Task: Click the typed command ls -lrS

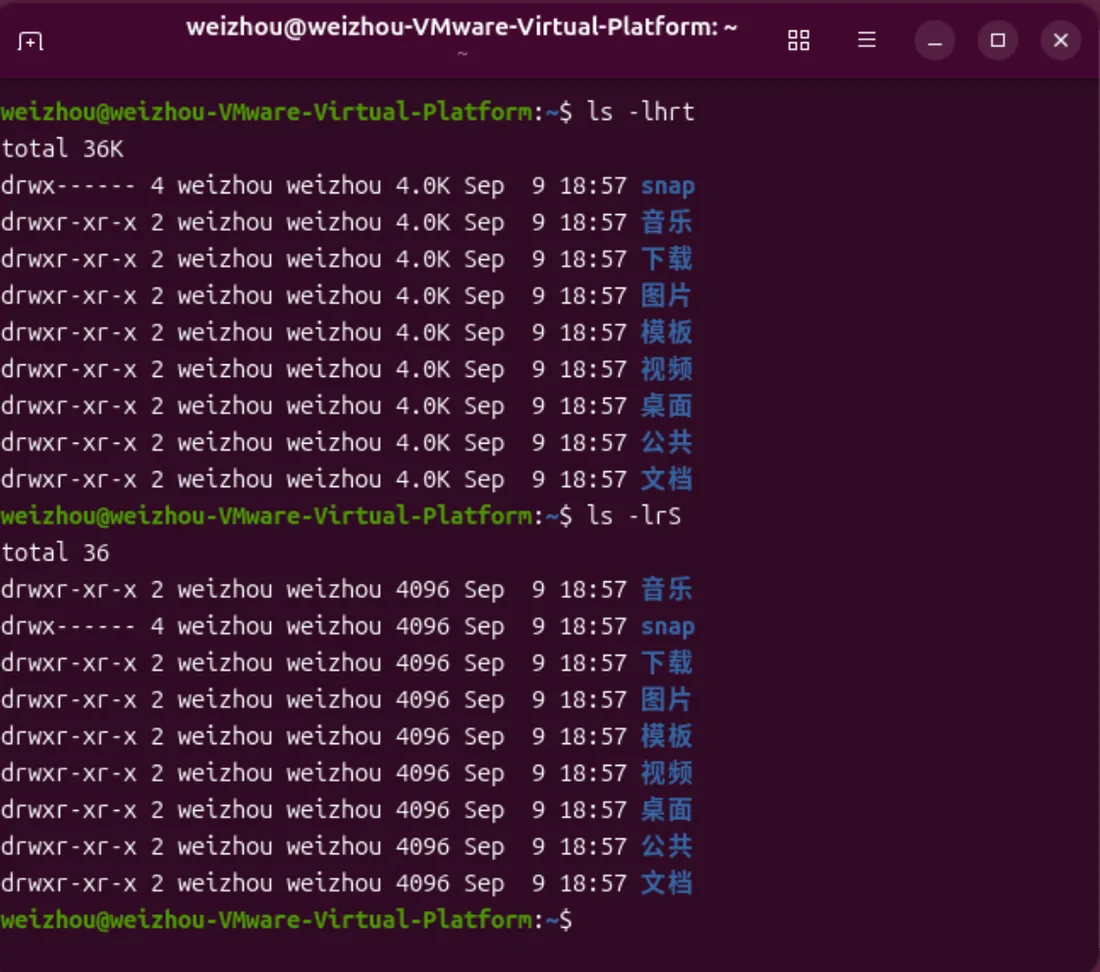Action: pyautogui.click(x=633, y=516)
